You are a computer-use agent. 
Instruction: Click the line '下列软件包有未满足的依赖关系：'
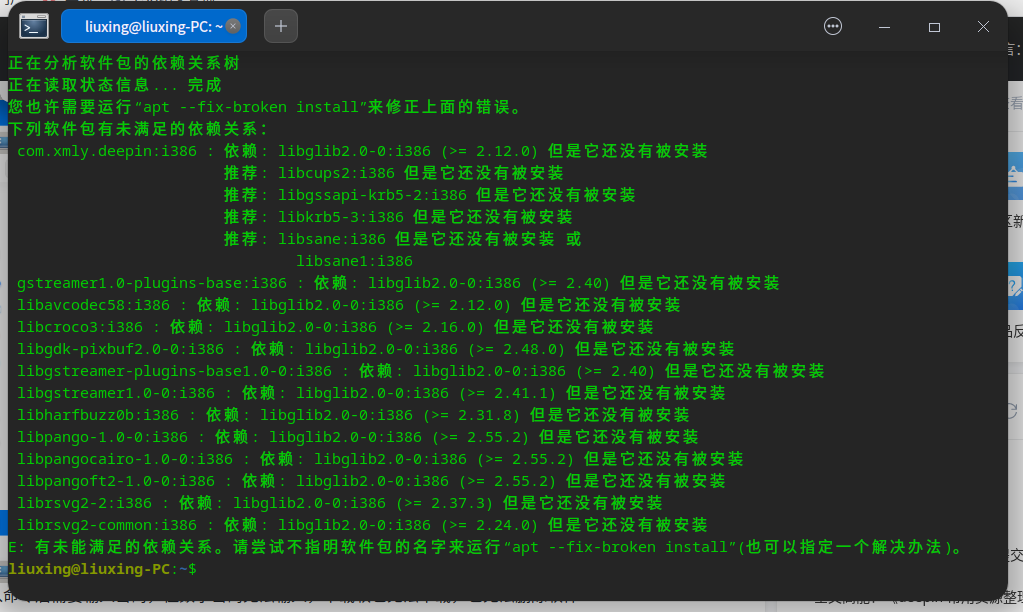click(138, 129)
